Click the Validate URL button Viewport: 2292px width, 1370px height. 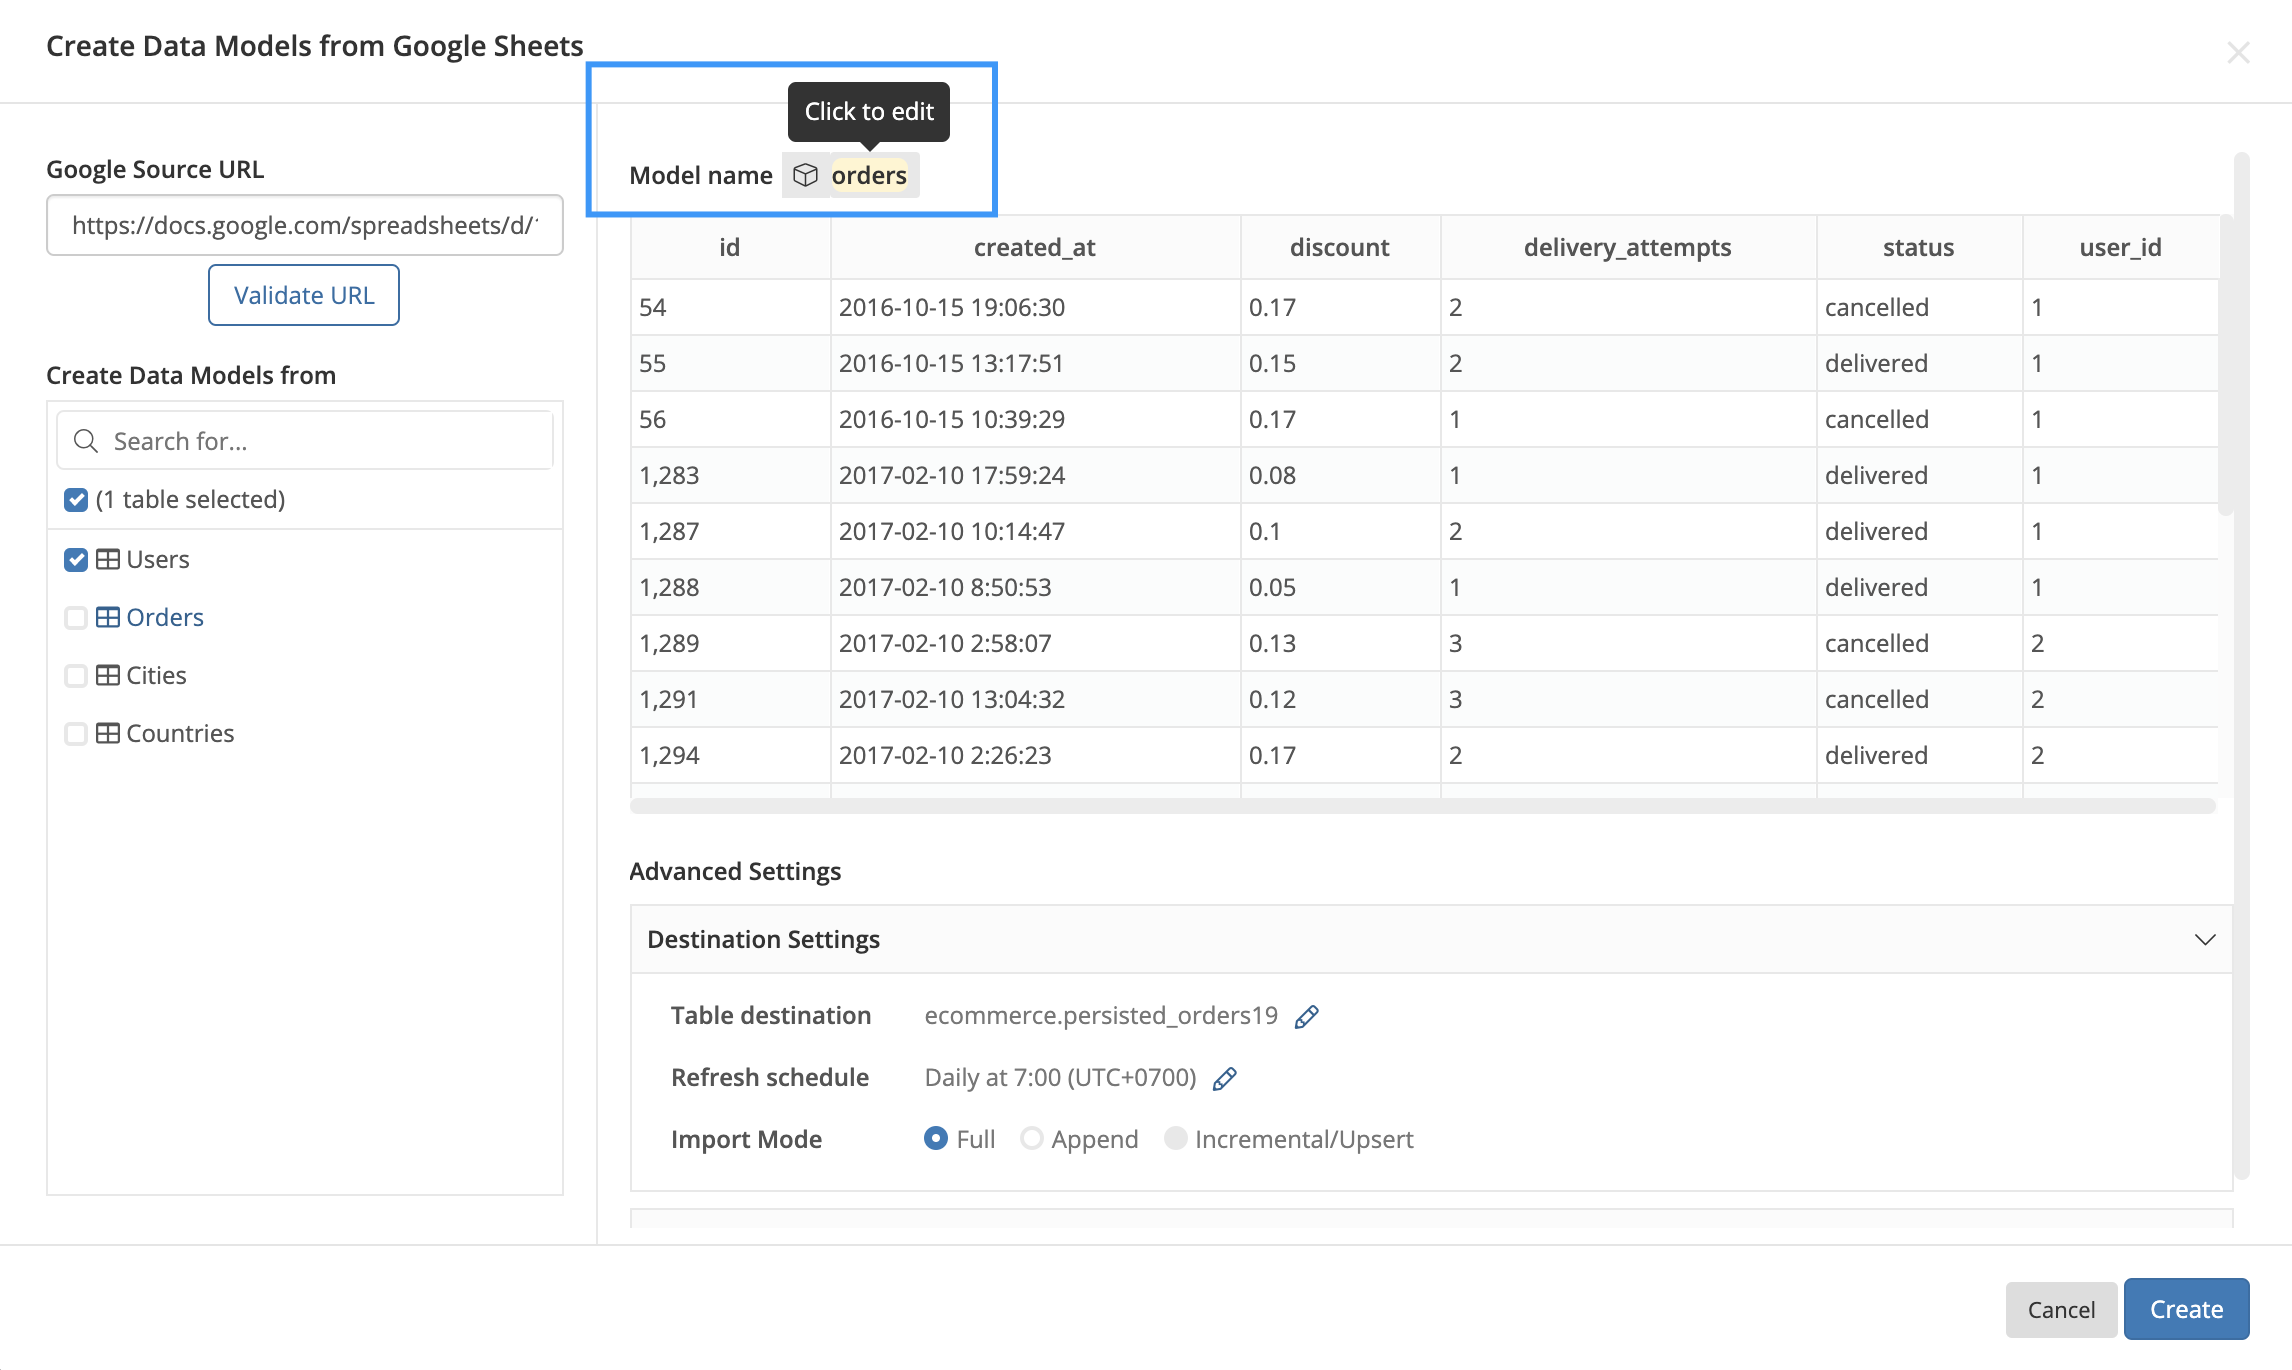304,295
